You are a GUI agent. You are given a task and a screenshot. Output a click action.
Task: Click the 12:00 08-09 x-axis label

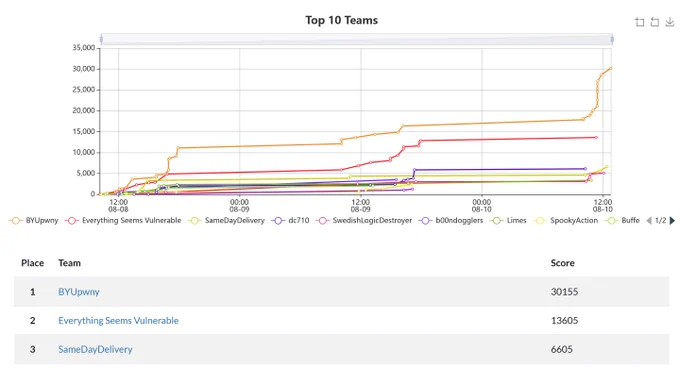(x=360, y=206)
